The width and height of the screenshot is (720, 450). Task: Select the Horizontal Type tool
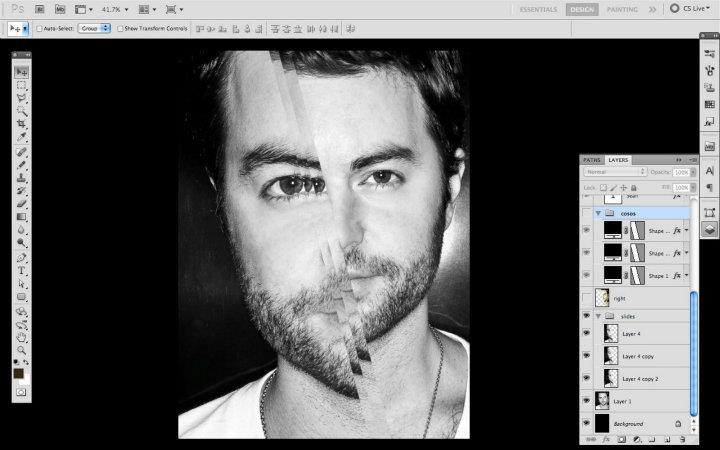21,271
